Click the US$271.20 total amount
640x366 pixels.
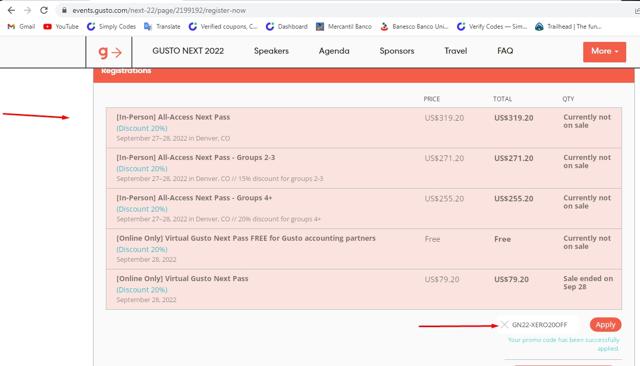pos(513,158)
